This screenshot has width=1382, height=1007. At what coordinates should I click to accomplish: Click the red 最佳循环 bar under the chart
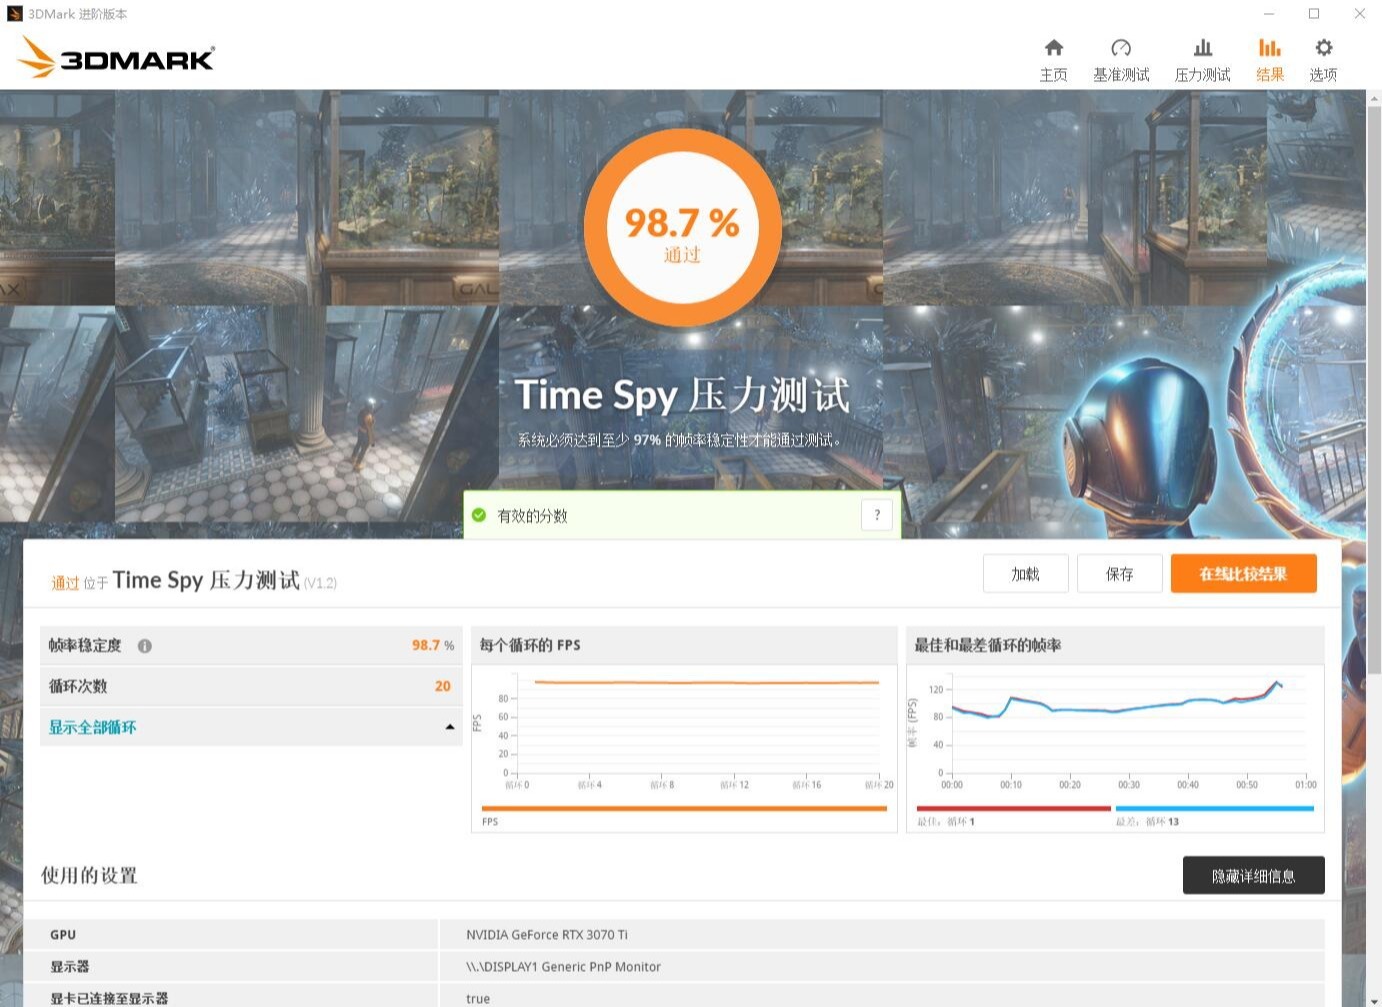coord(1013,807)
